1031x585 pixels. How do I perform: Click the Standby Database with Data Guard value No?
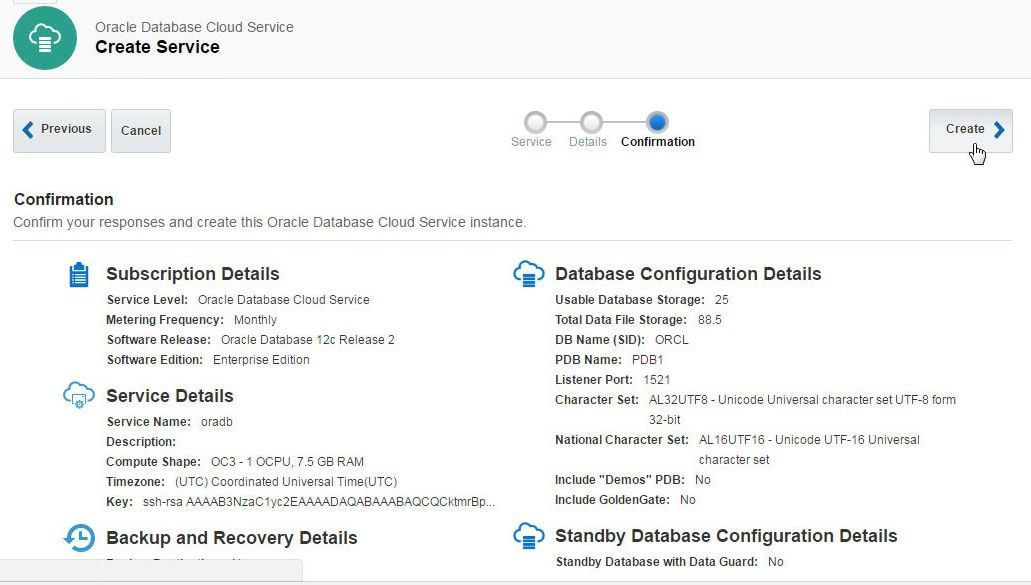click(776, 562)
